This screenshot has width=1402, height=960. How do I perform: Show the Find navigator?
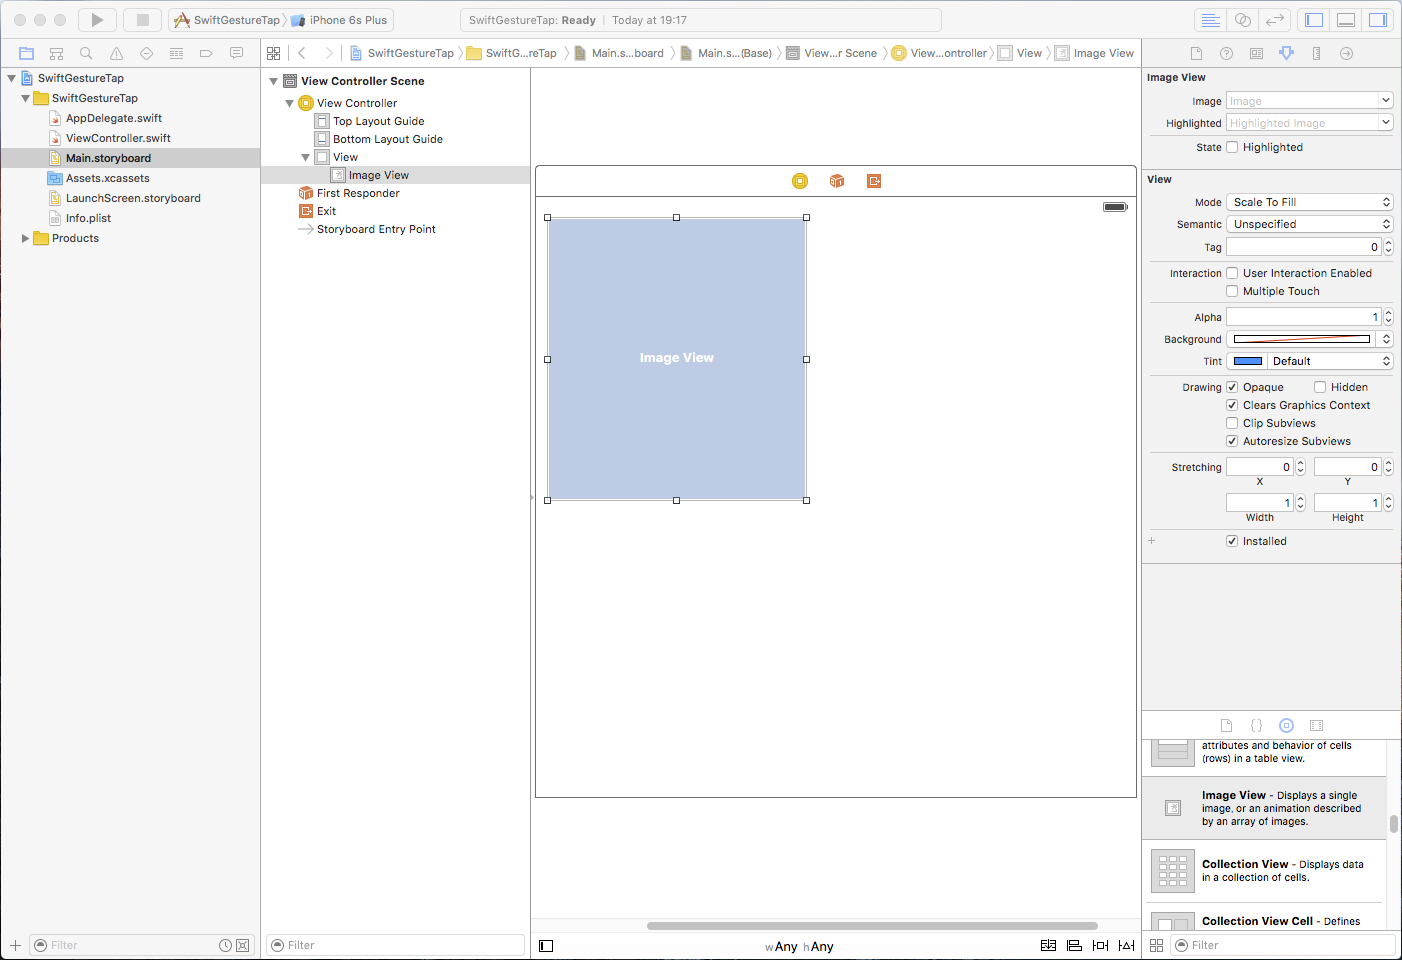[x=86, y=53]
